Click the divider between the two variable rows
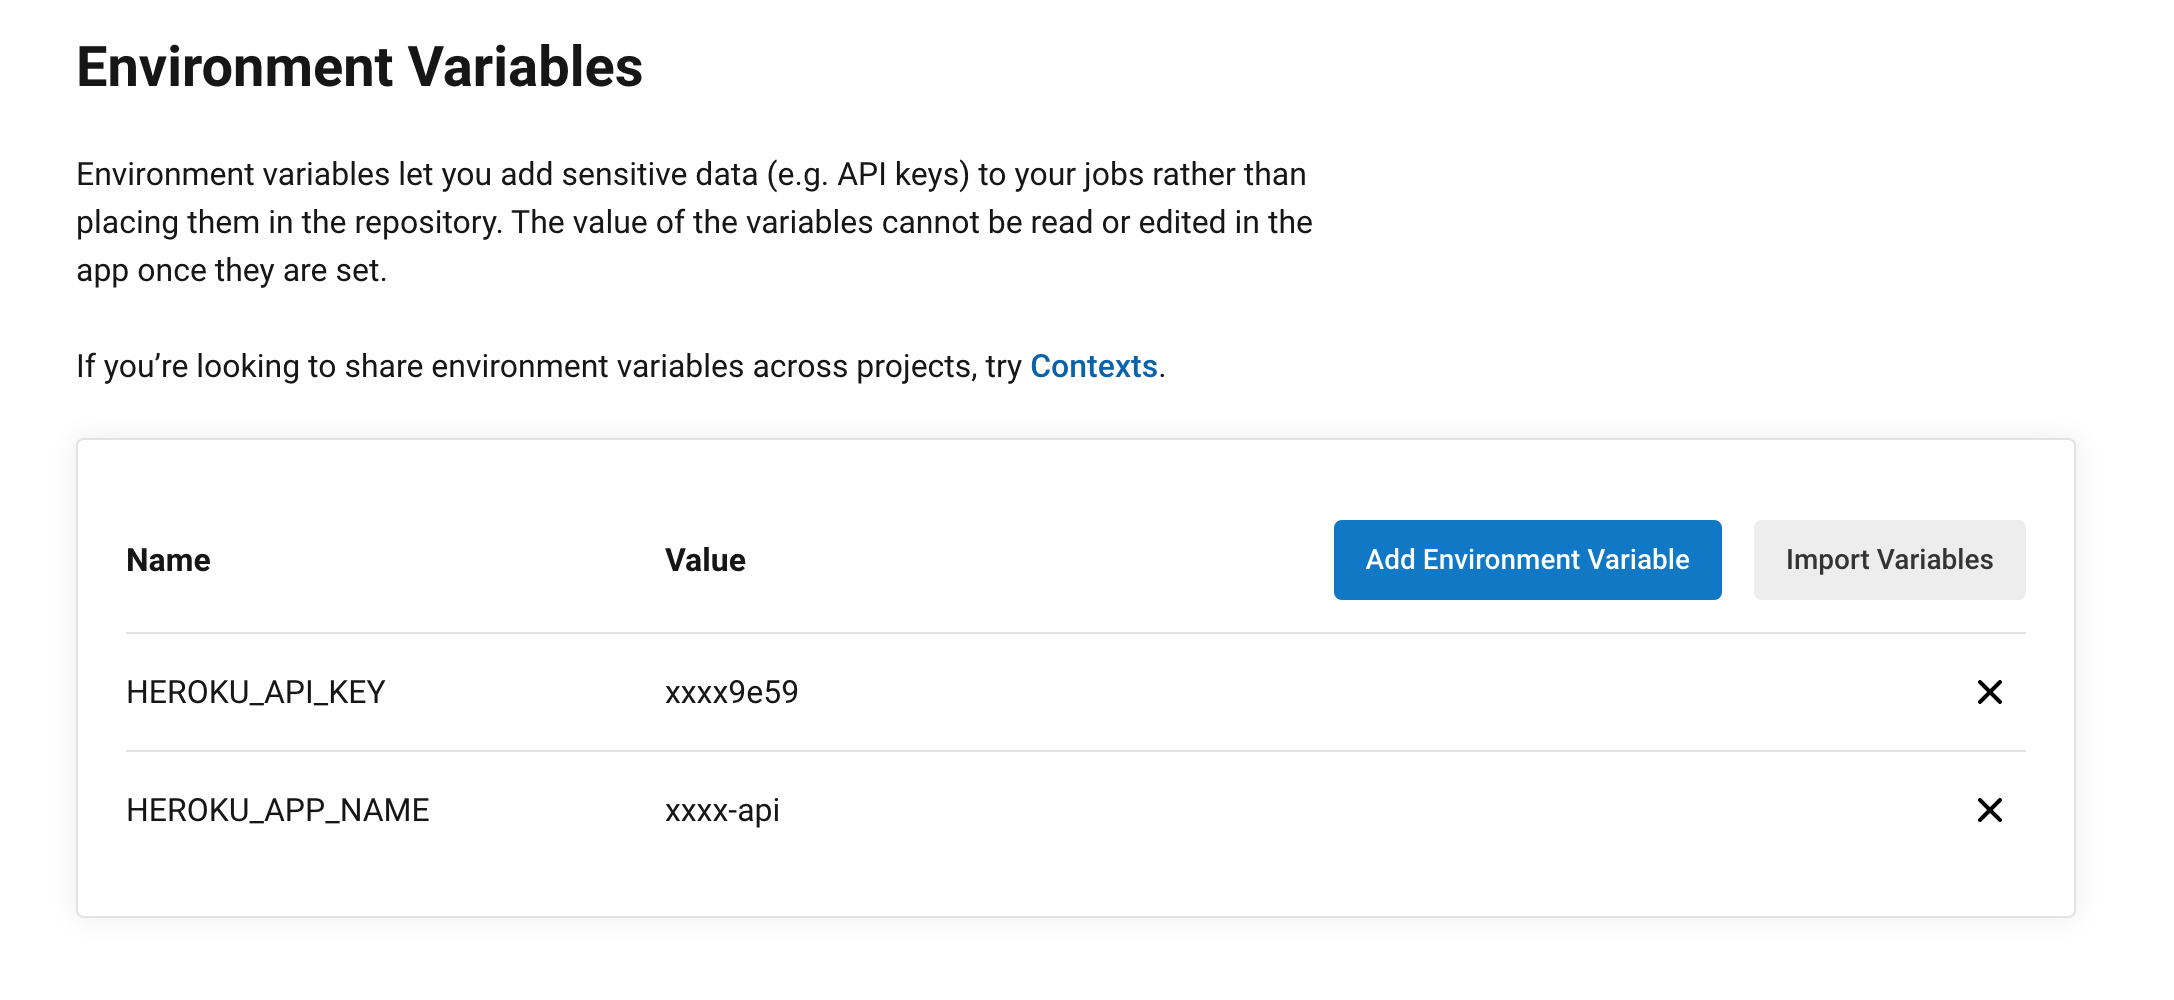This screenshot has width=2174, height=1000. tap(1075, 751)
